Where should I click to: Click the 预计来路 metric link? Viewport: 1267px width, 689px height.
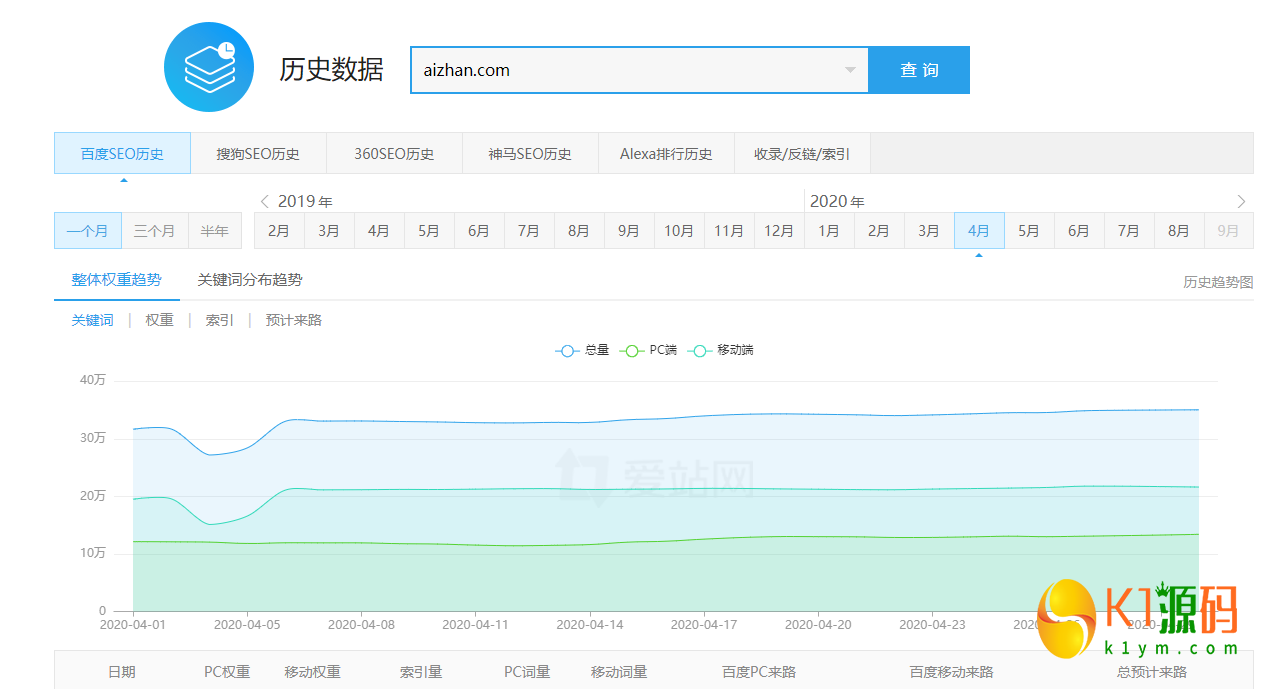click(x=293, y=320)
